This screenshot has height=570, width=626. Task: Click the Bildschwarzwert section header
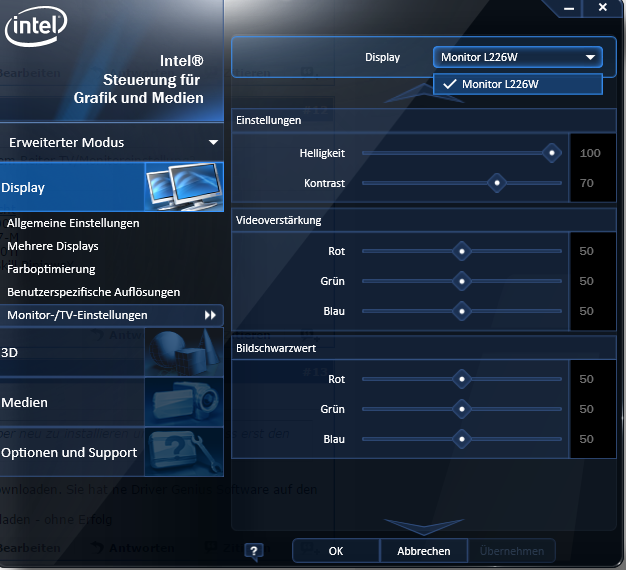click(424, 348)
